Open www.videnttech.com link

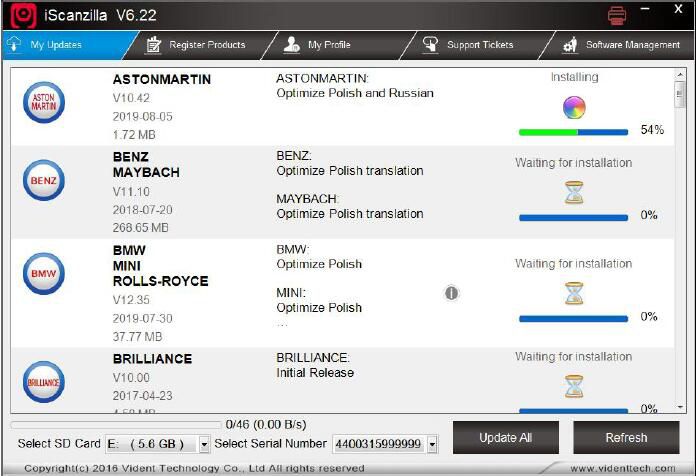(623, 468)
